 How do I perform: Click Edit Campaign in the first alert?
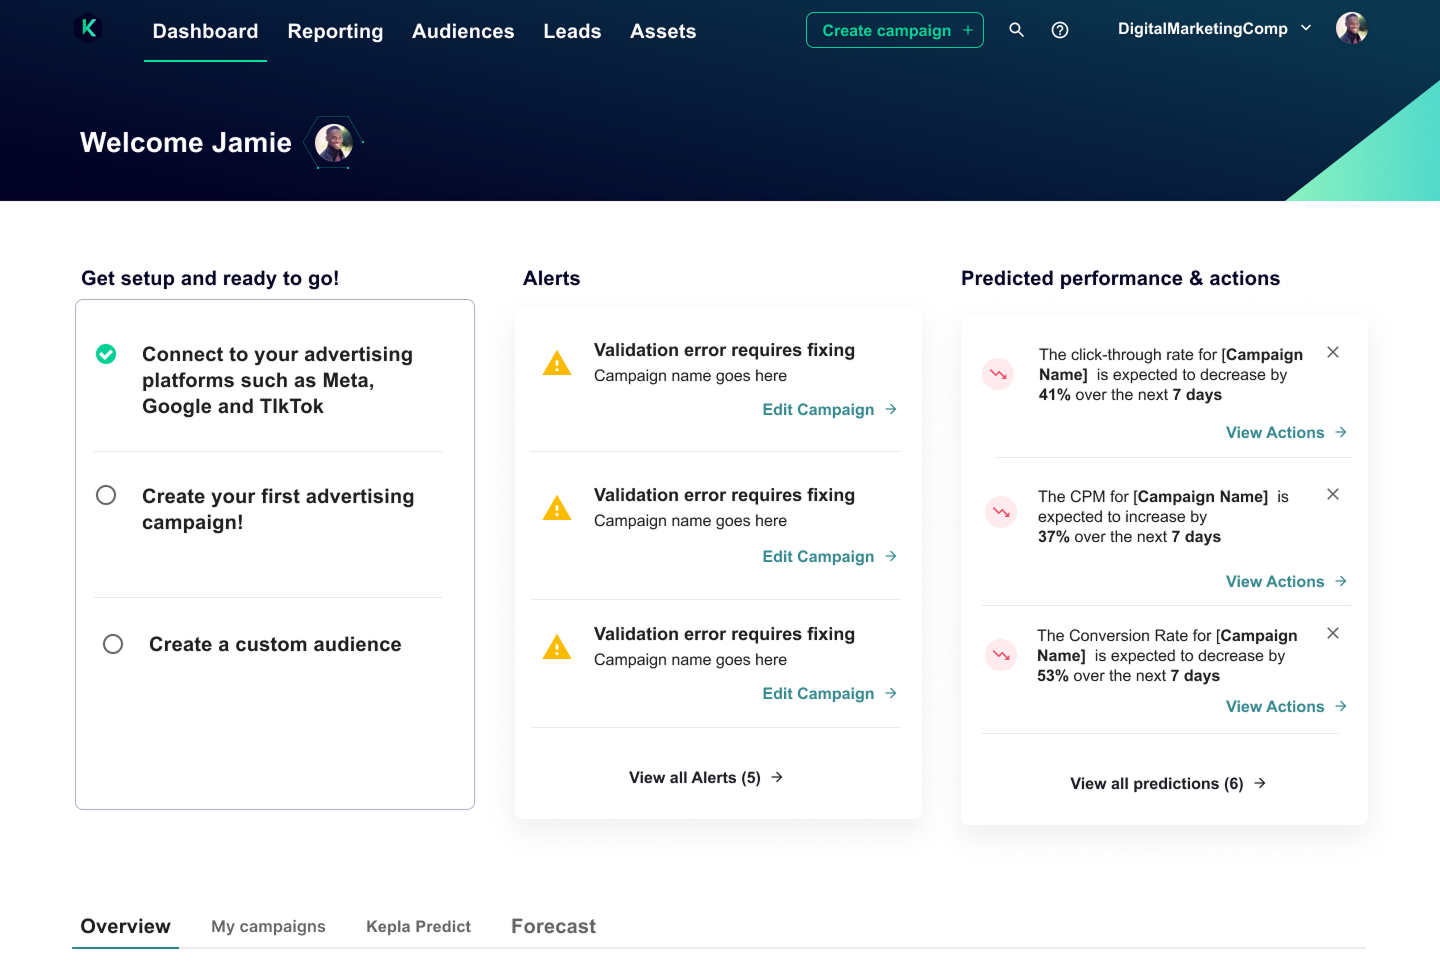tap(829, 409)
